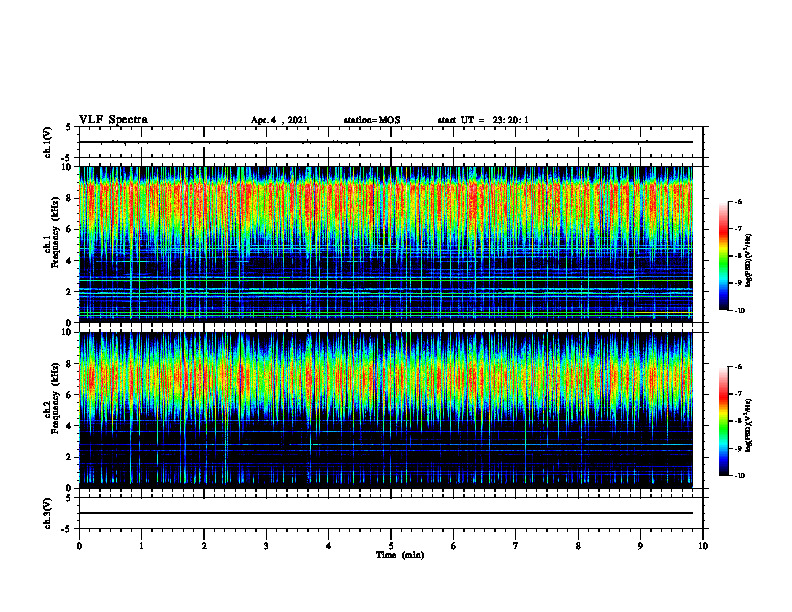Click the "VLF Spectra" plot title
The width and height of the screenshot is (792, 612).
pos(113,120)
